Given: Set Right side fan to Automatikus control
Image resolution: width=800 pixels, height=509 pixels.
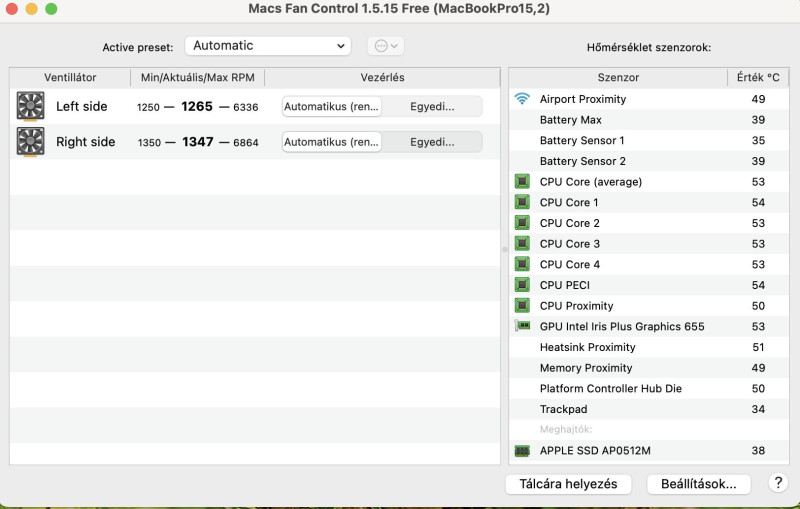Looking at the screenshot, I should 332,142.
